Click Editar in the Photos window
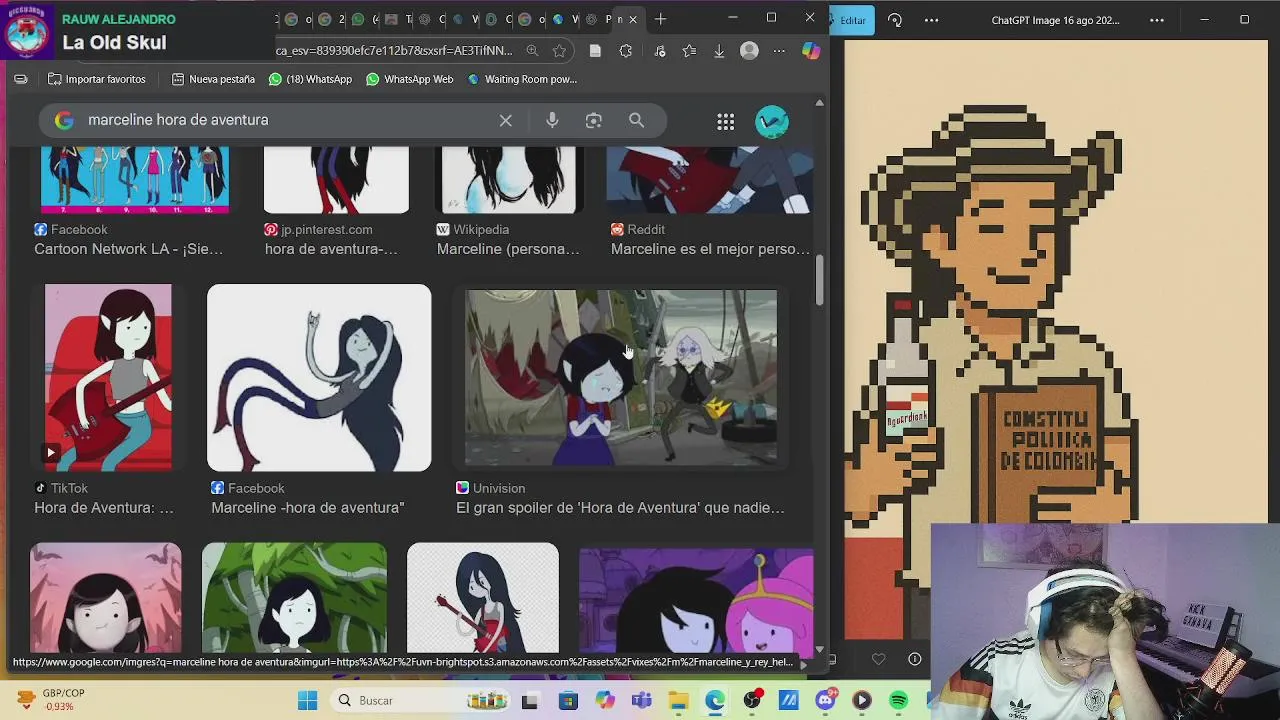The height and width of the screenshot is (720, 1280). pos(852,20)
